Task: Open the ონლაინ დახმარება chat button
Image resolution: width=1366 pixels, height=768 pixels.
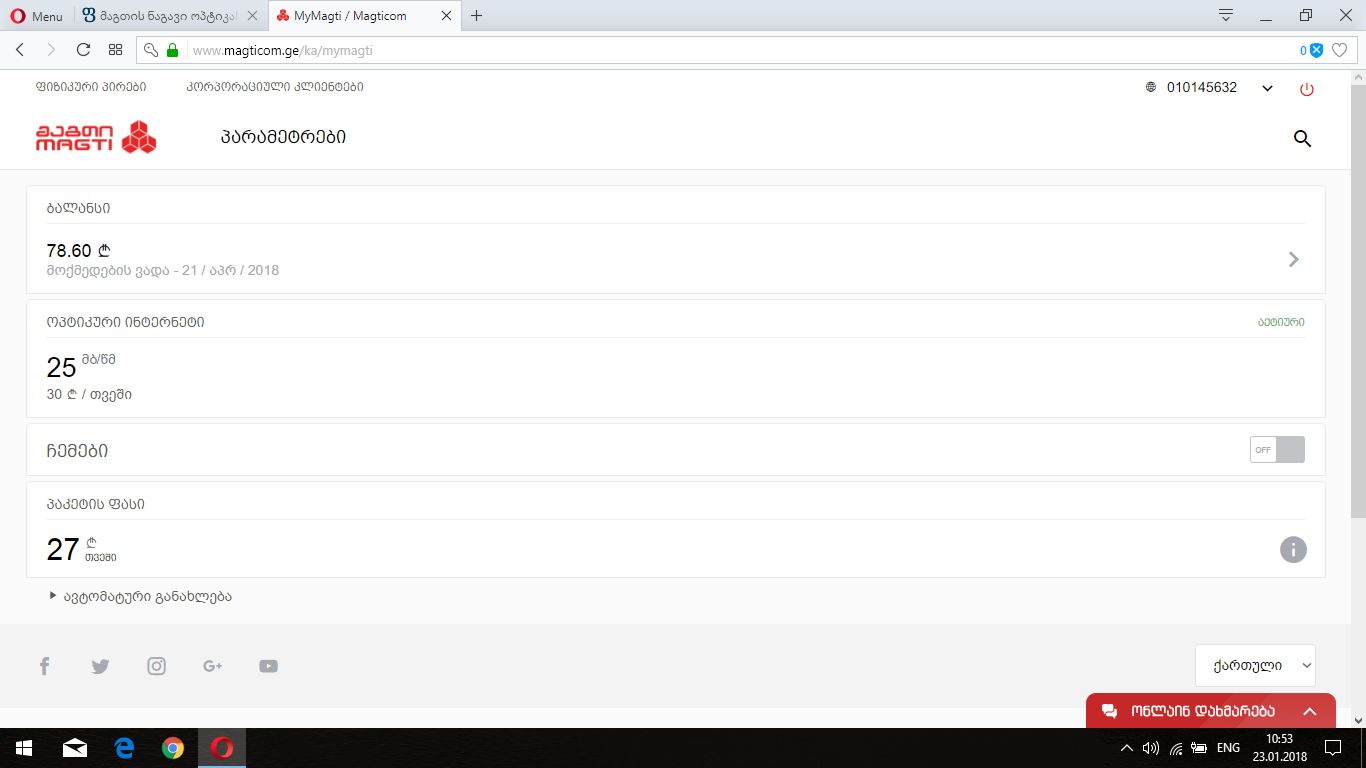Action: (1210, 711)
